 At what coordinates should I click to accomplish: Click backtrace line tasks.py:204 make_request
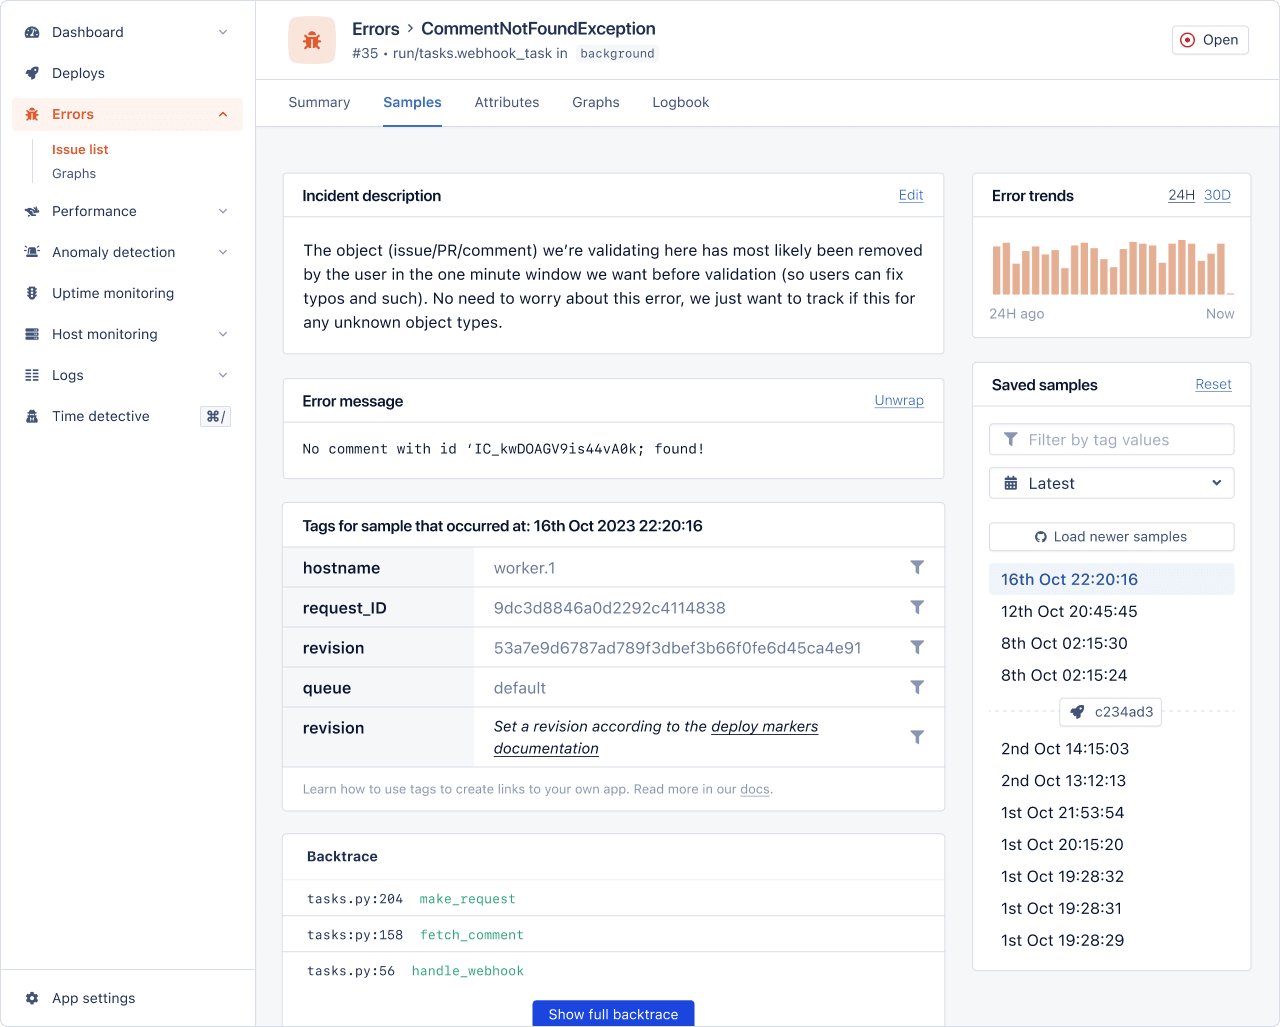point(613,898)
